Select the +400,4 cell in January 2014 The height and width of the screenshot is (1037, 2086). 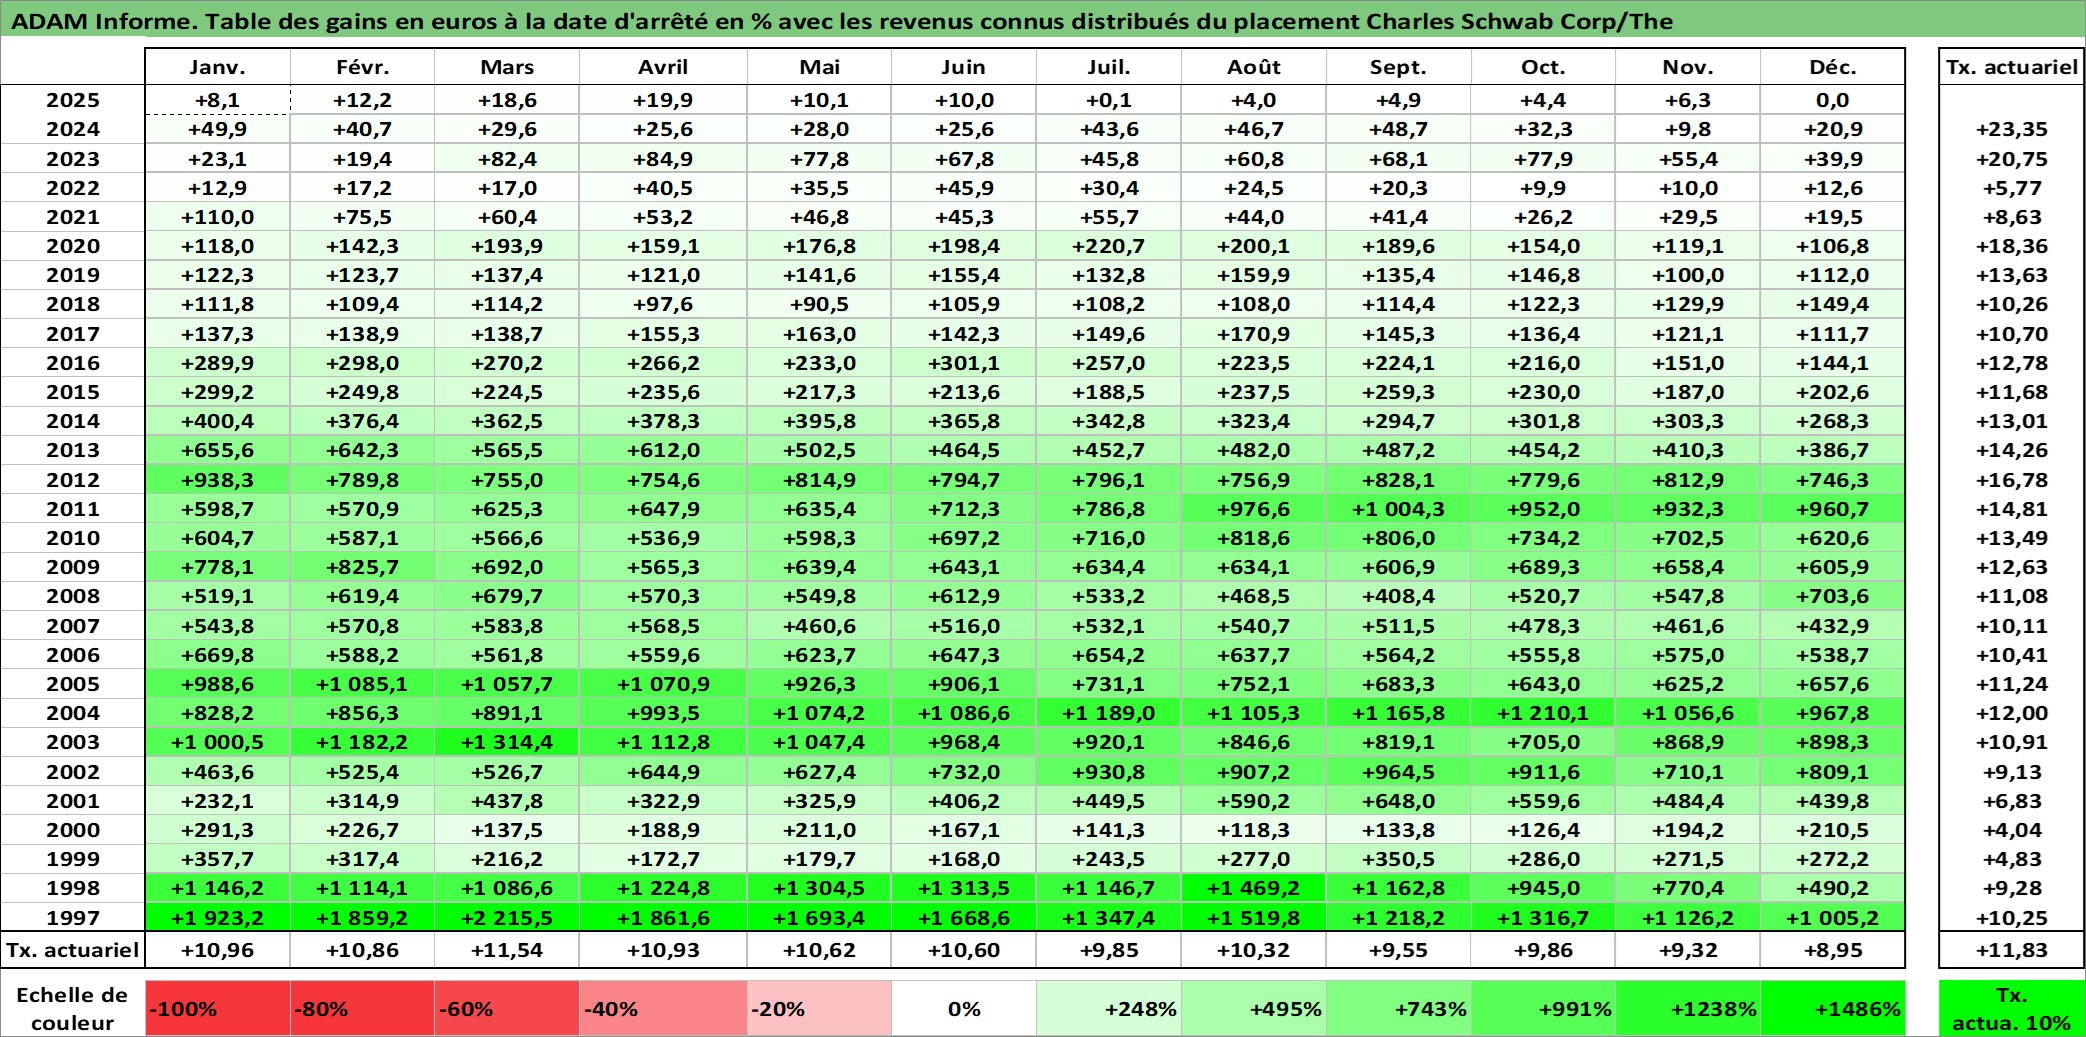point(217,421)
